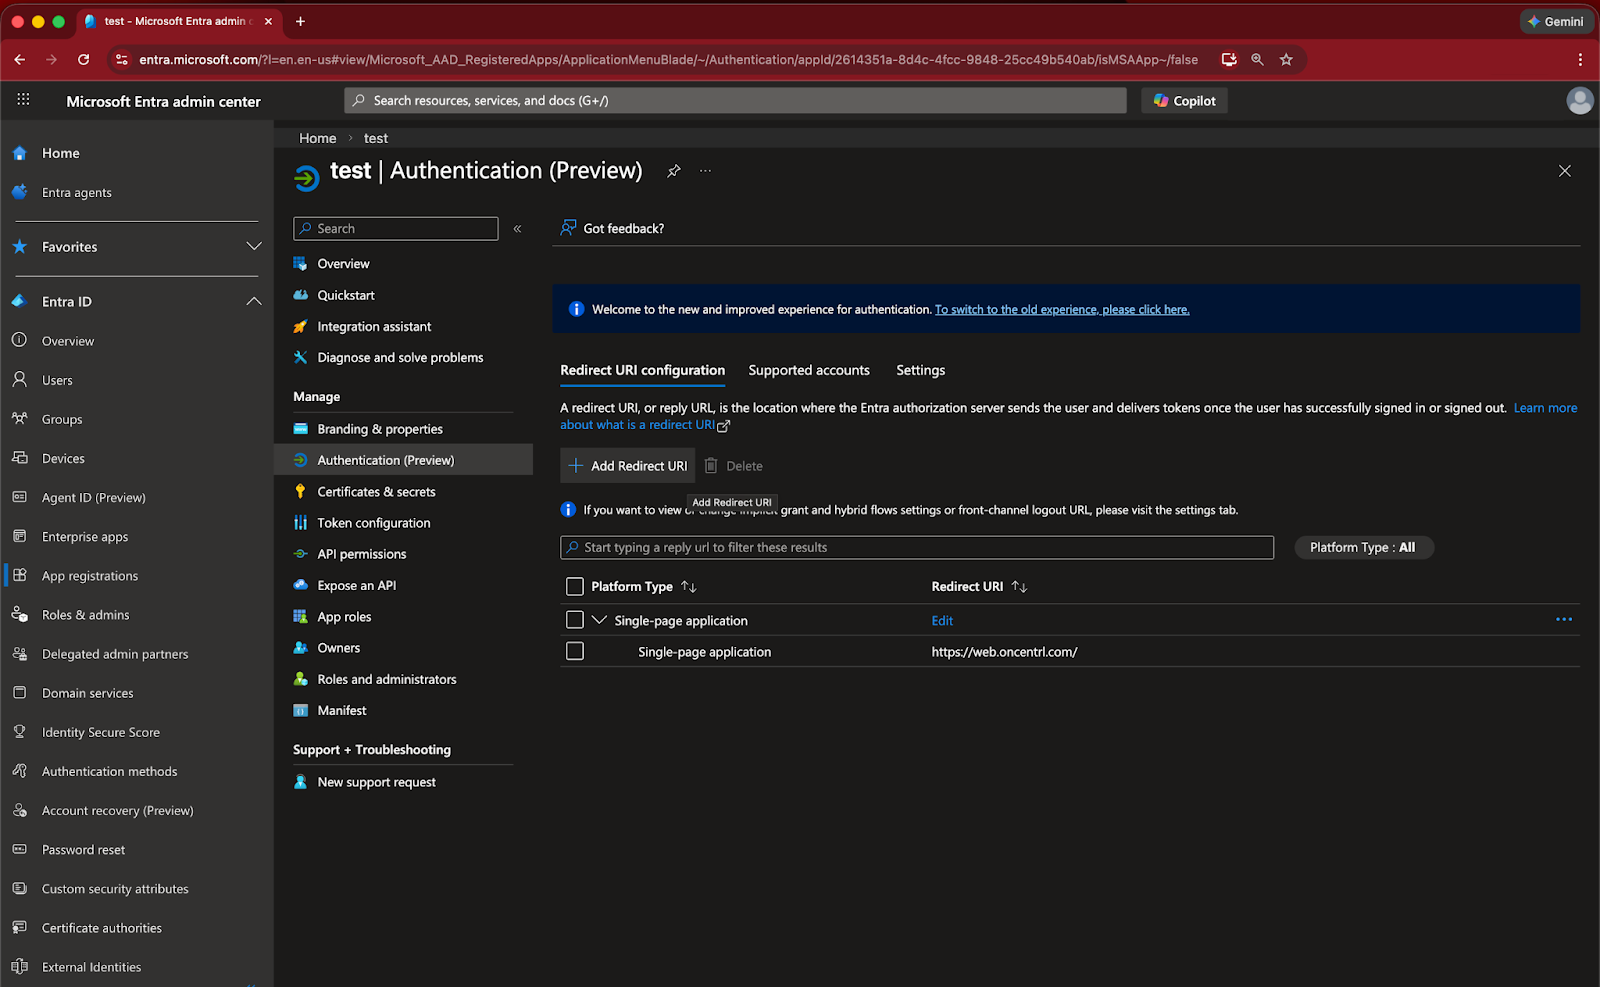
Task: Open the blade's more options ellipsis
Action: (x=706, y=171)
